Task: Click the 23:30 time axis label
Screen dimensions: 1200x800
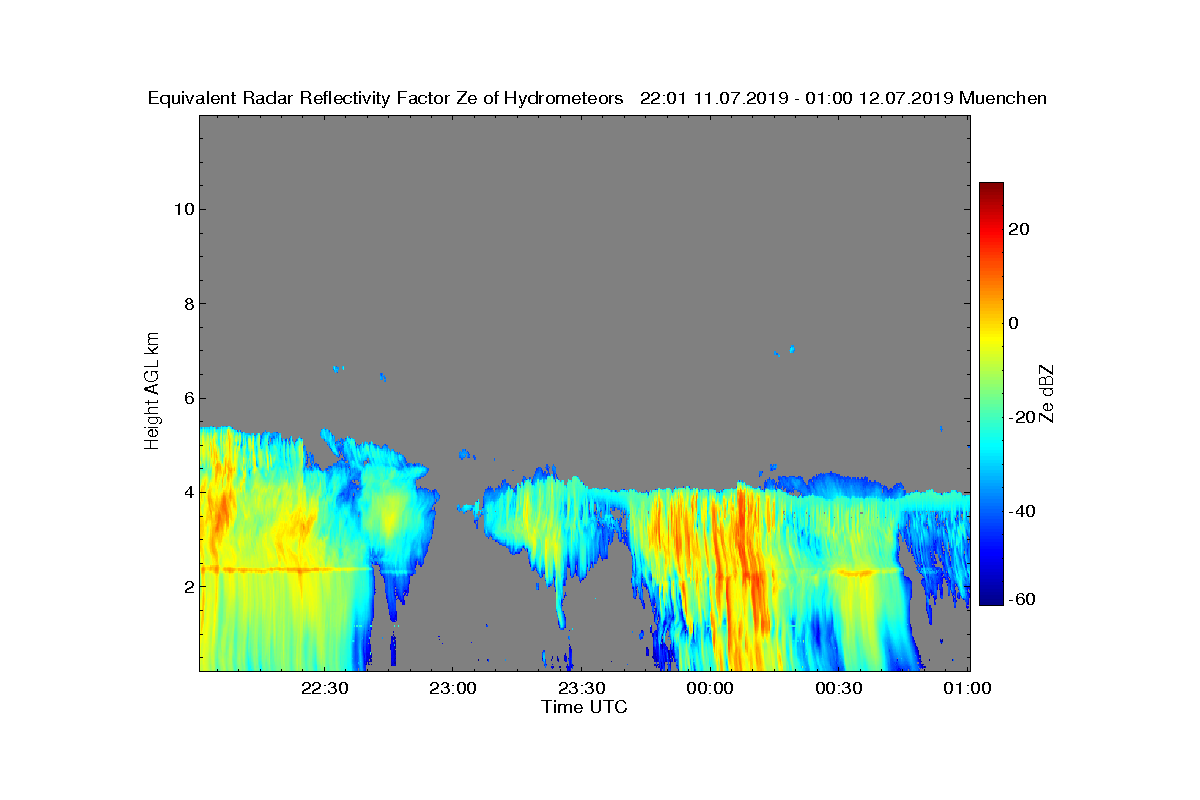Action: pos(582,689)
